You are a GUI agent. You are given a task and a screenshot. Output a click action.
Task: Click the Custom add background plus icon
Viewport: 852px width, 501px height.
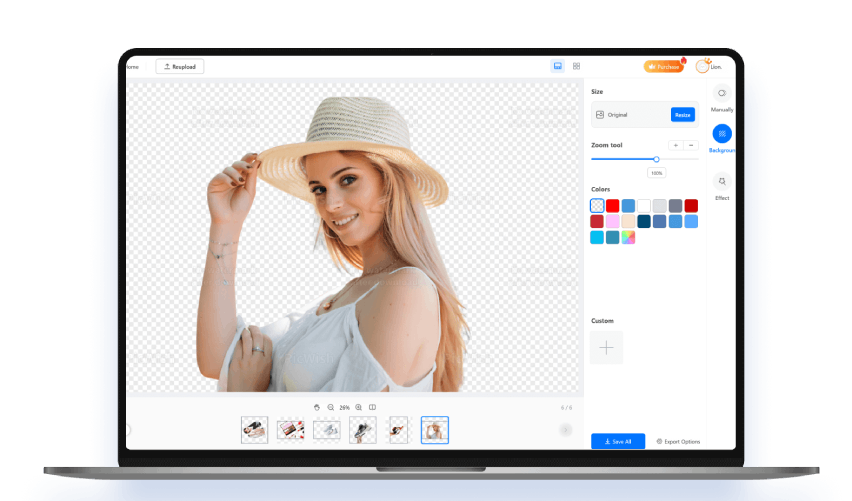(x=606, y=347)
